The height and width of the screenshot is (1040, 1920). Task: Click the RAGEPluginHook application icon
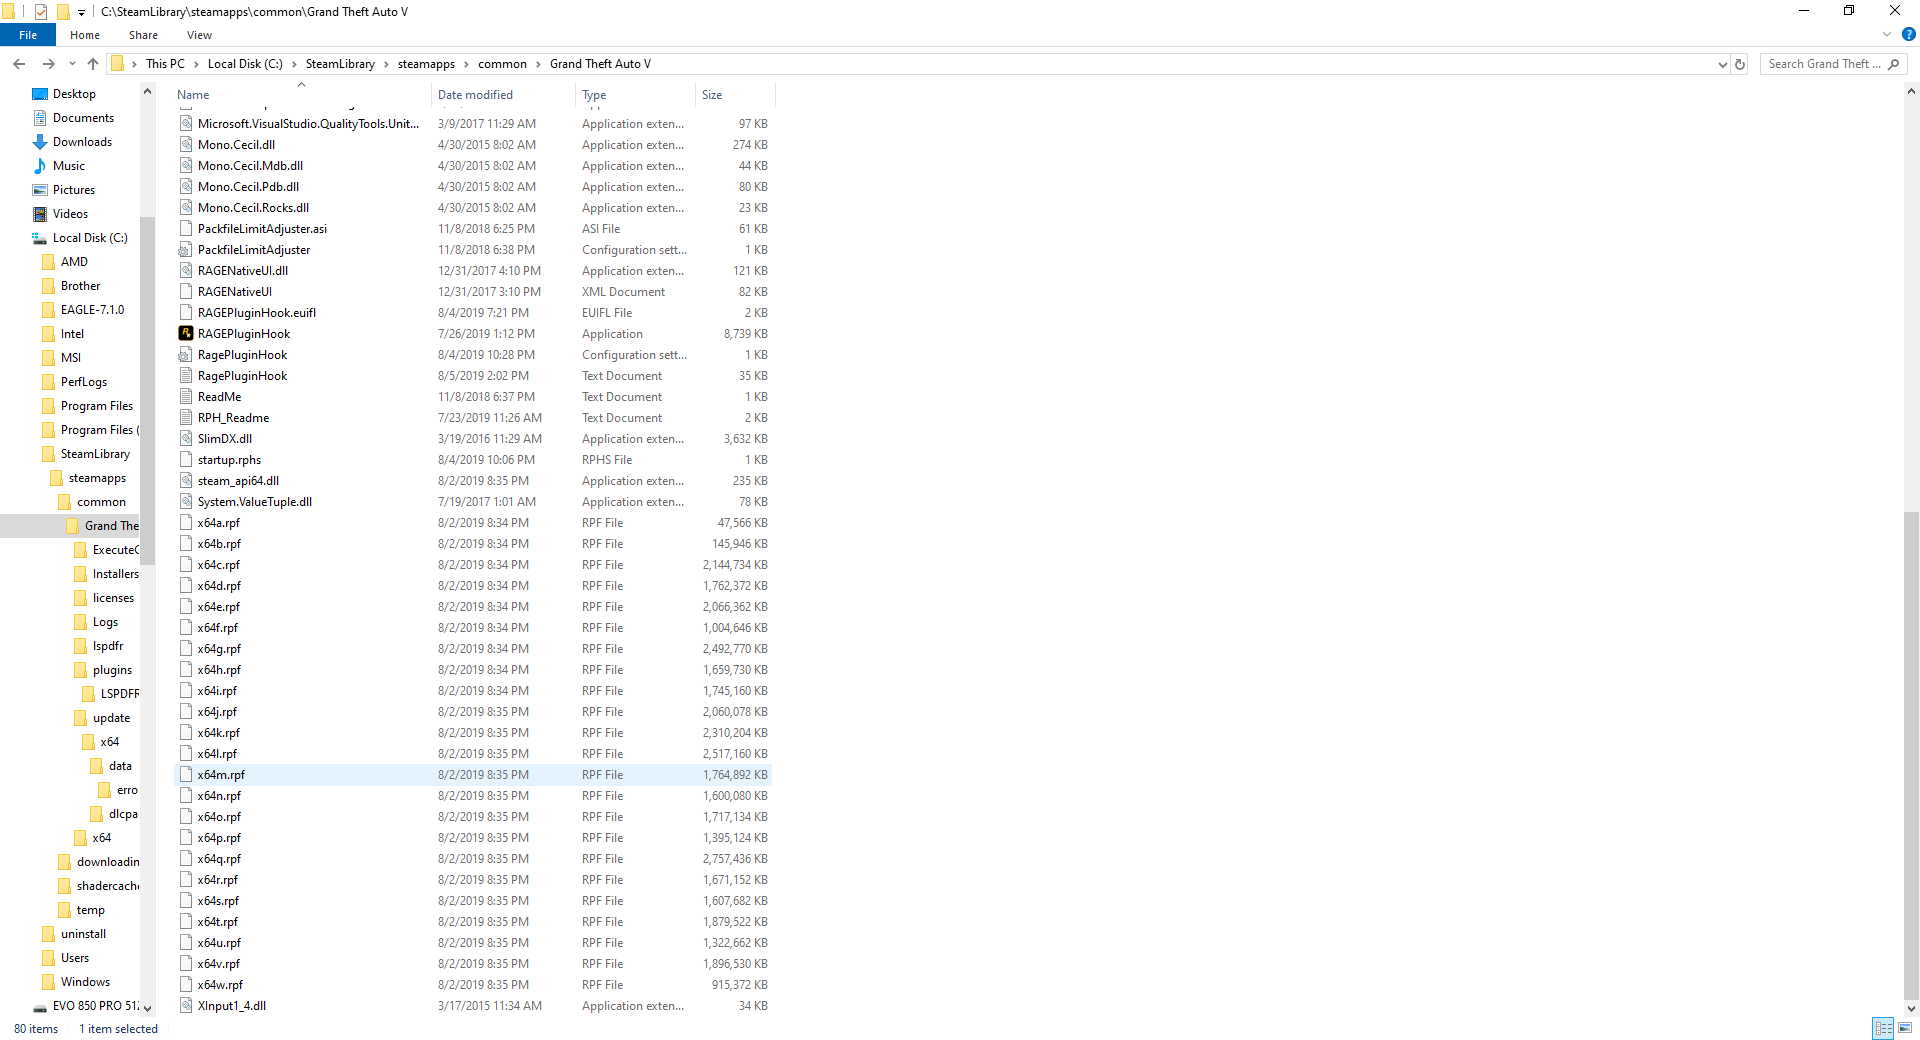coord(185,333)
